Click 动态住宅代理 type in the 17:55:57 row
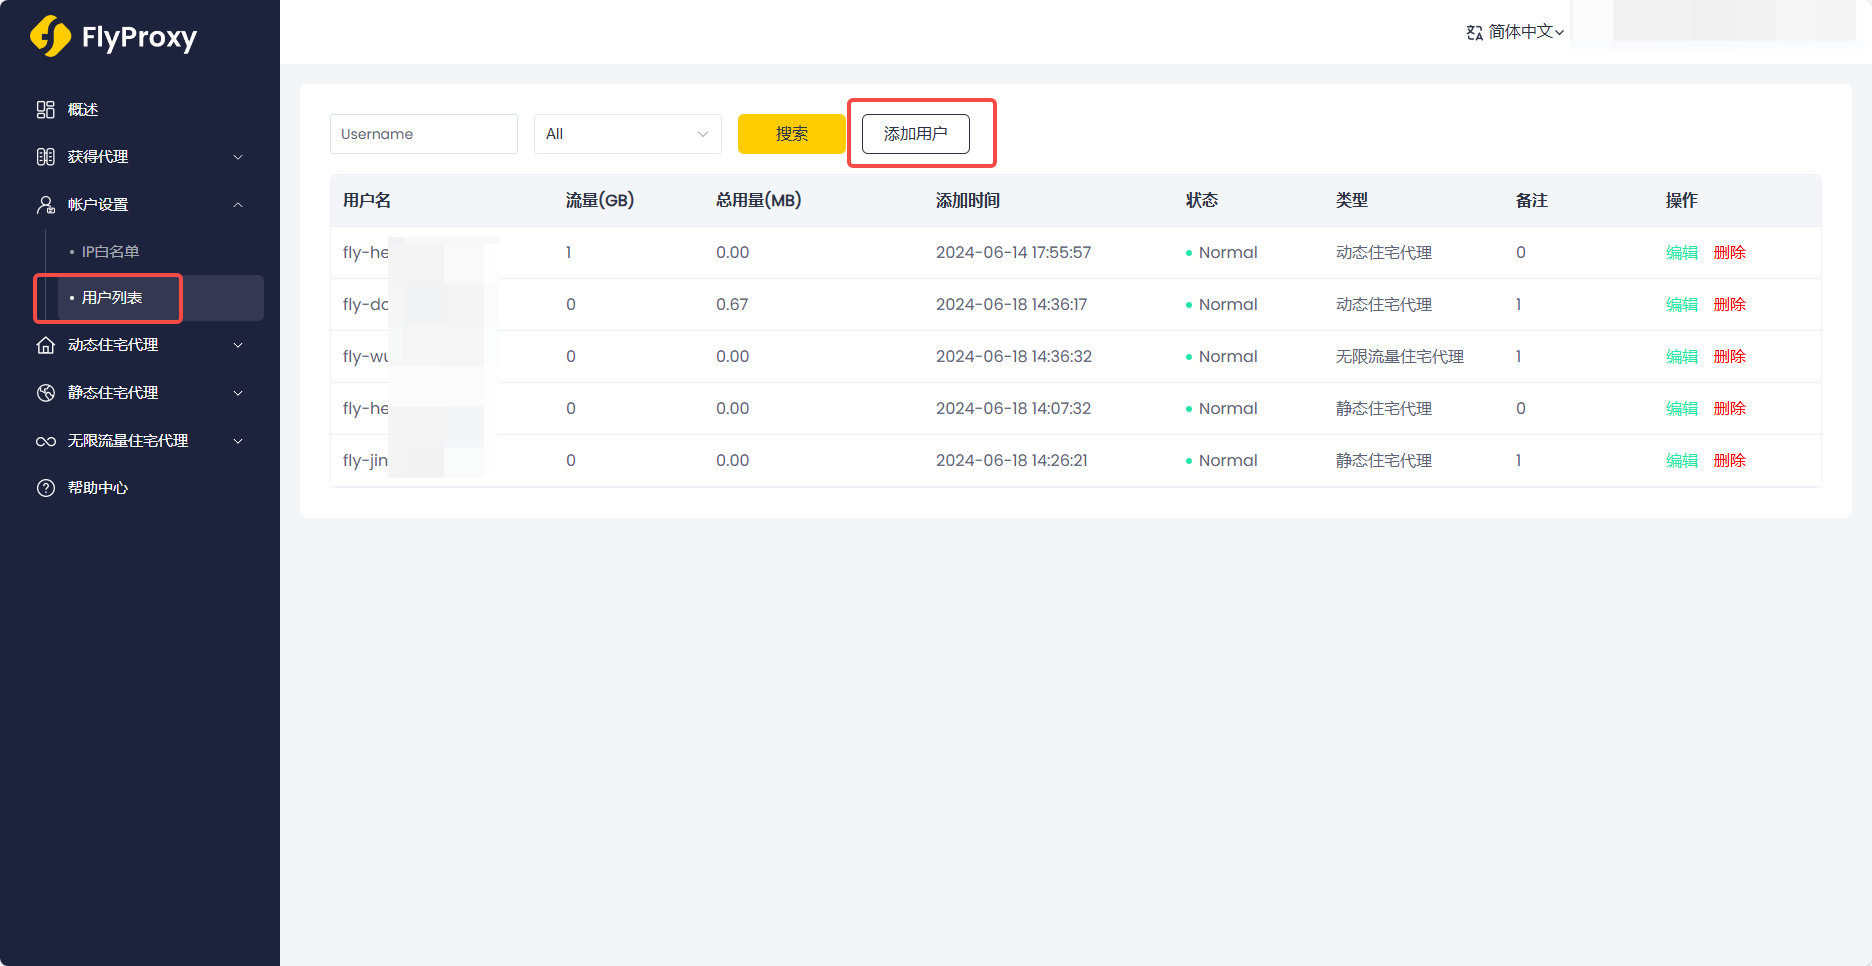The height and width of the screenshot is (966, 1872). (1384, 253)
